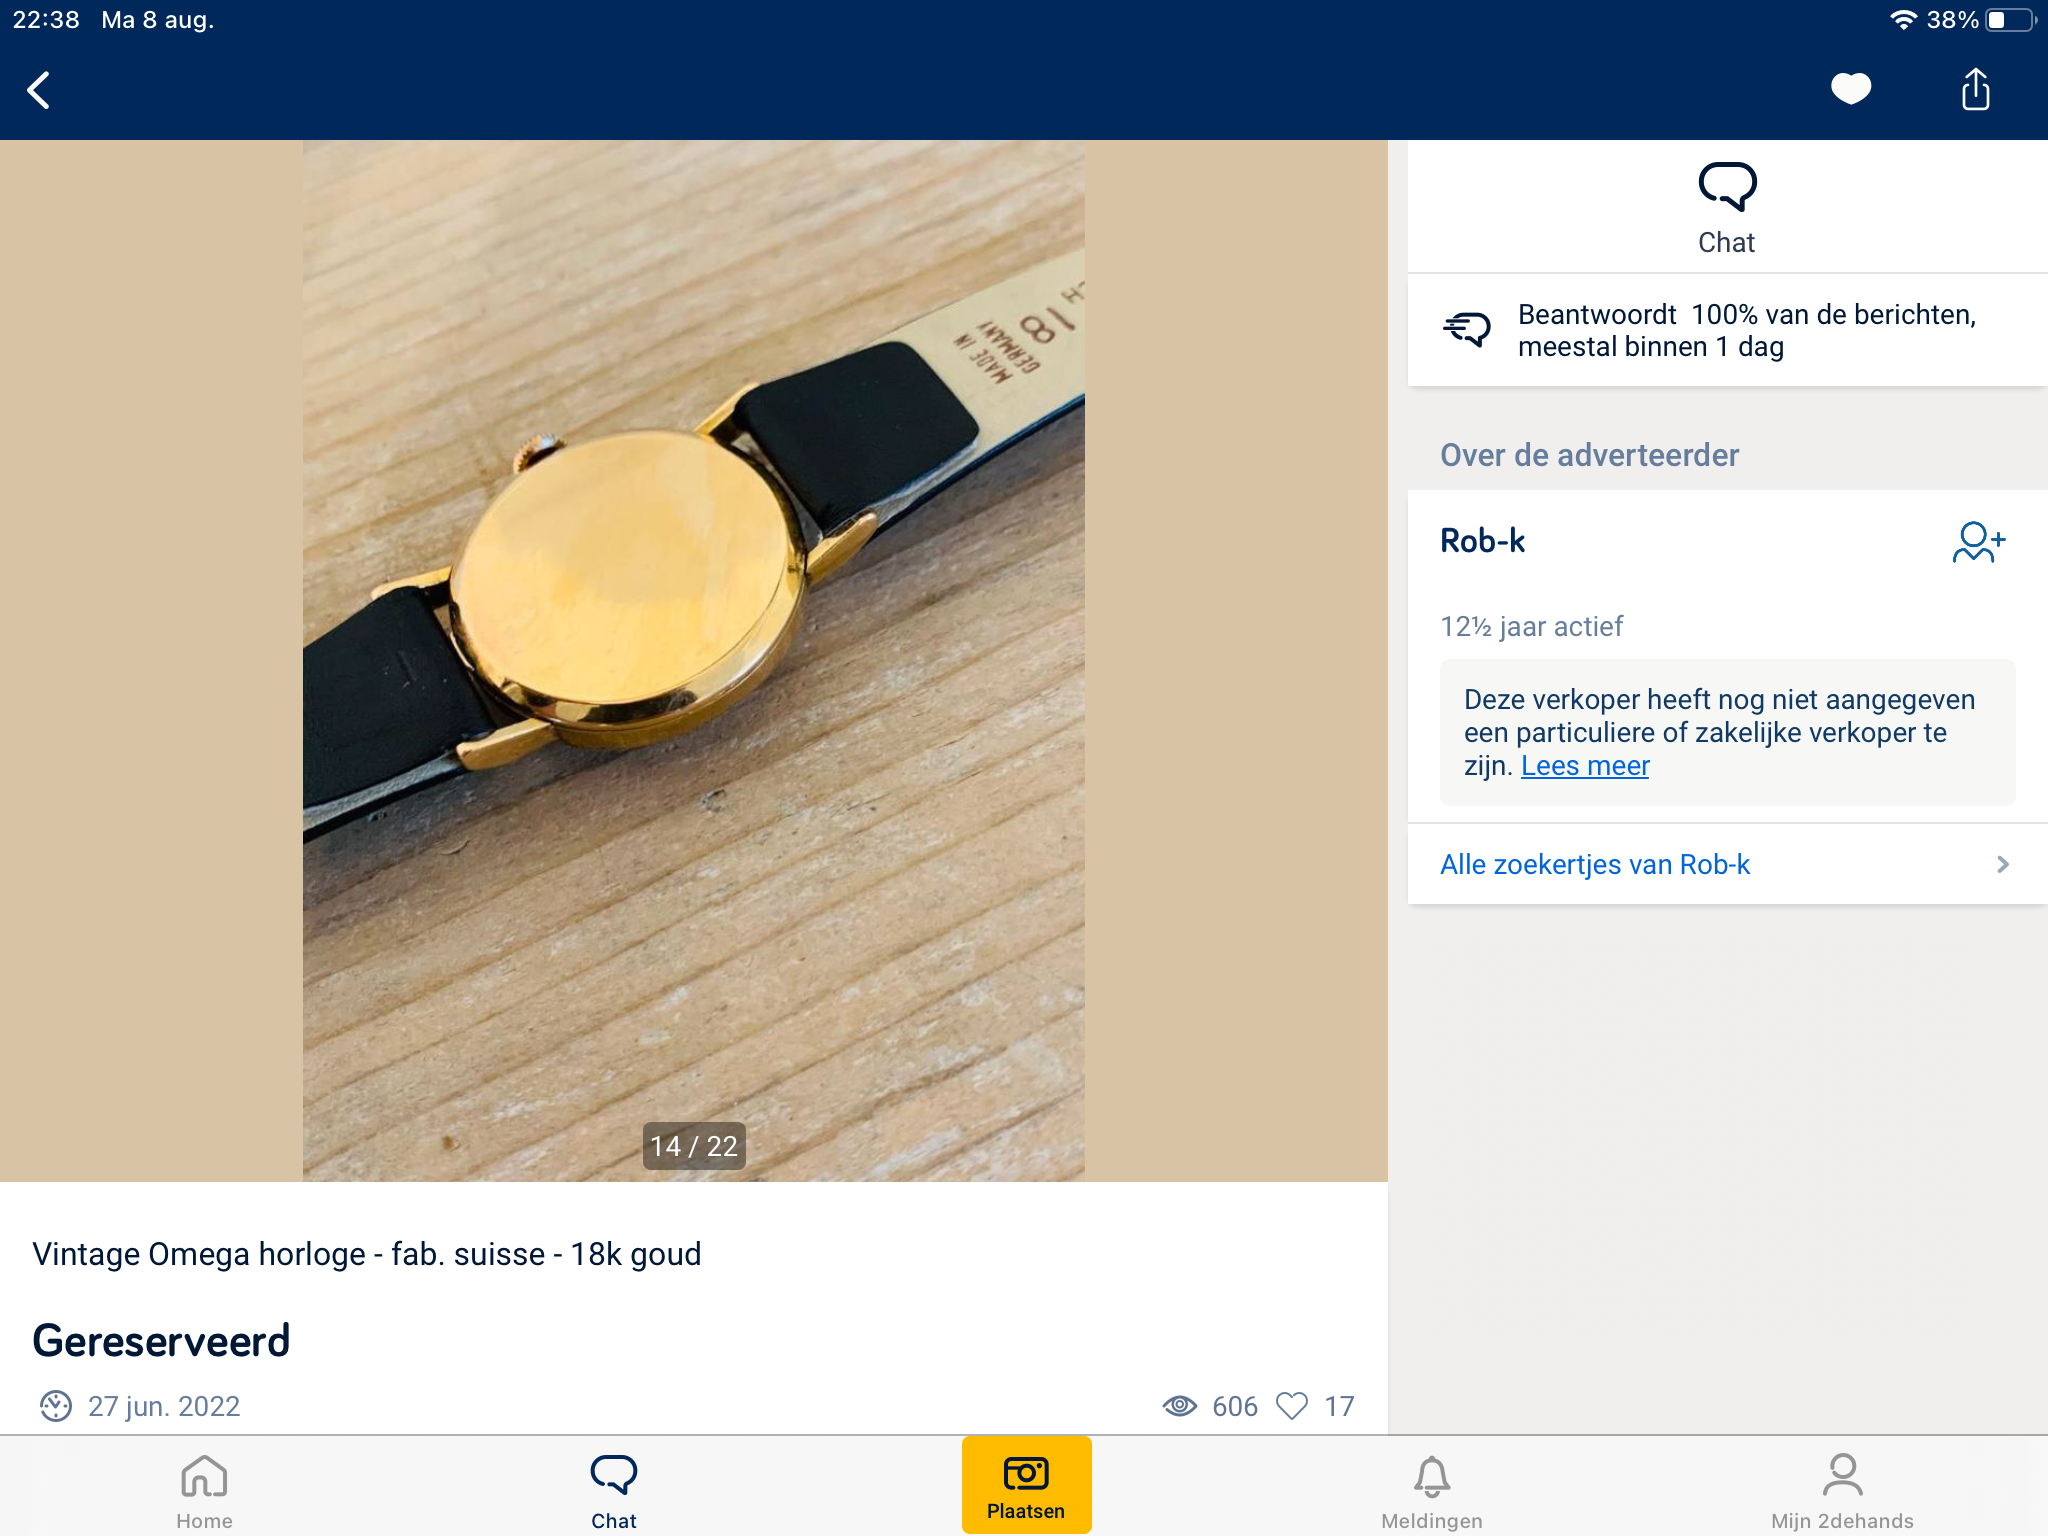This screenshot has height=1536, width=2048.
Task: Click the fast-reply speech bubble icon
Action: [x=1467, y=329]
